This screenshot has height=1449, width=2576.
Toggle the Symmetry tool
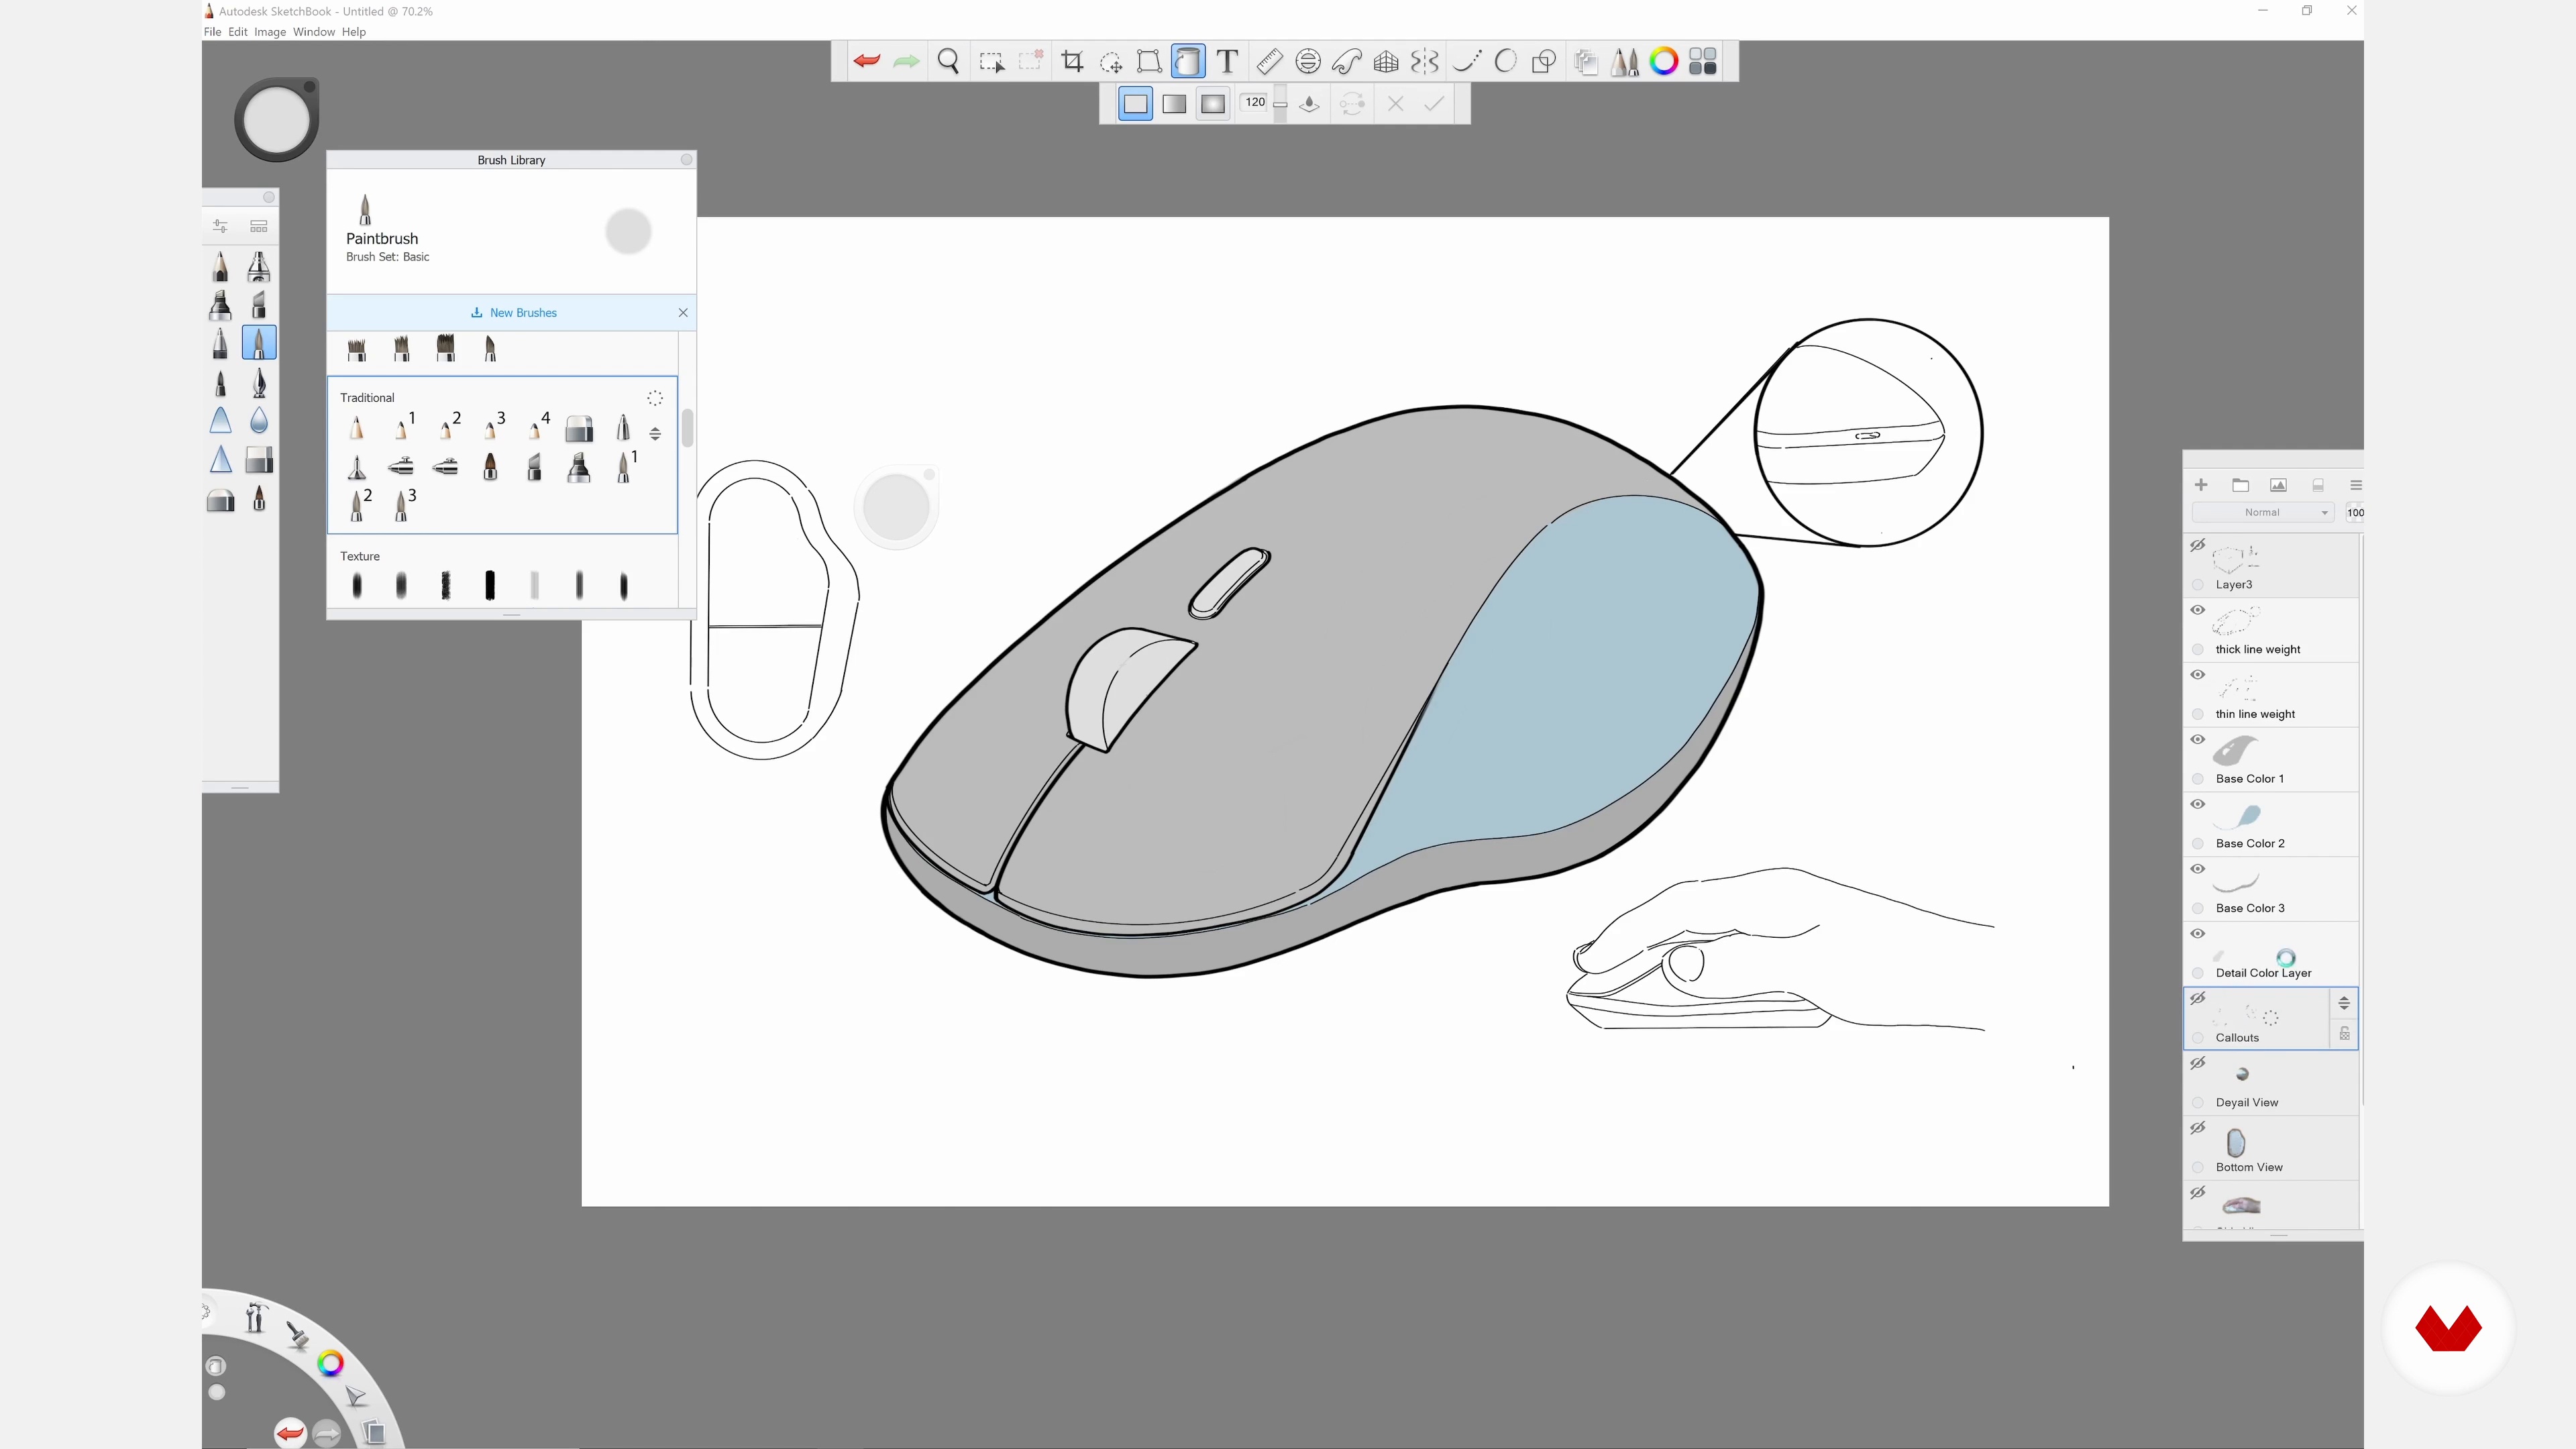[1425, 62]
